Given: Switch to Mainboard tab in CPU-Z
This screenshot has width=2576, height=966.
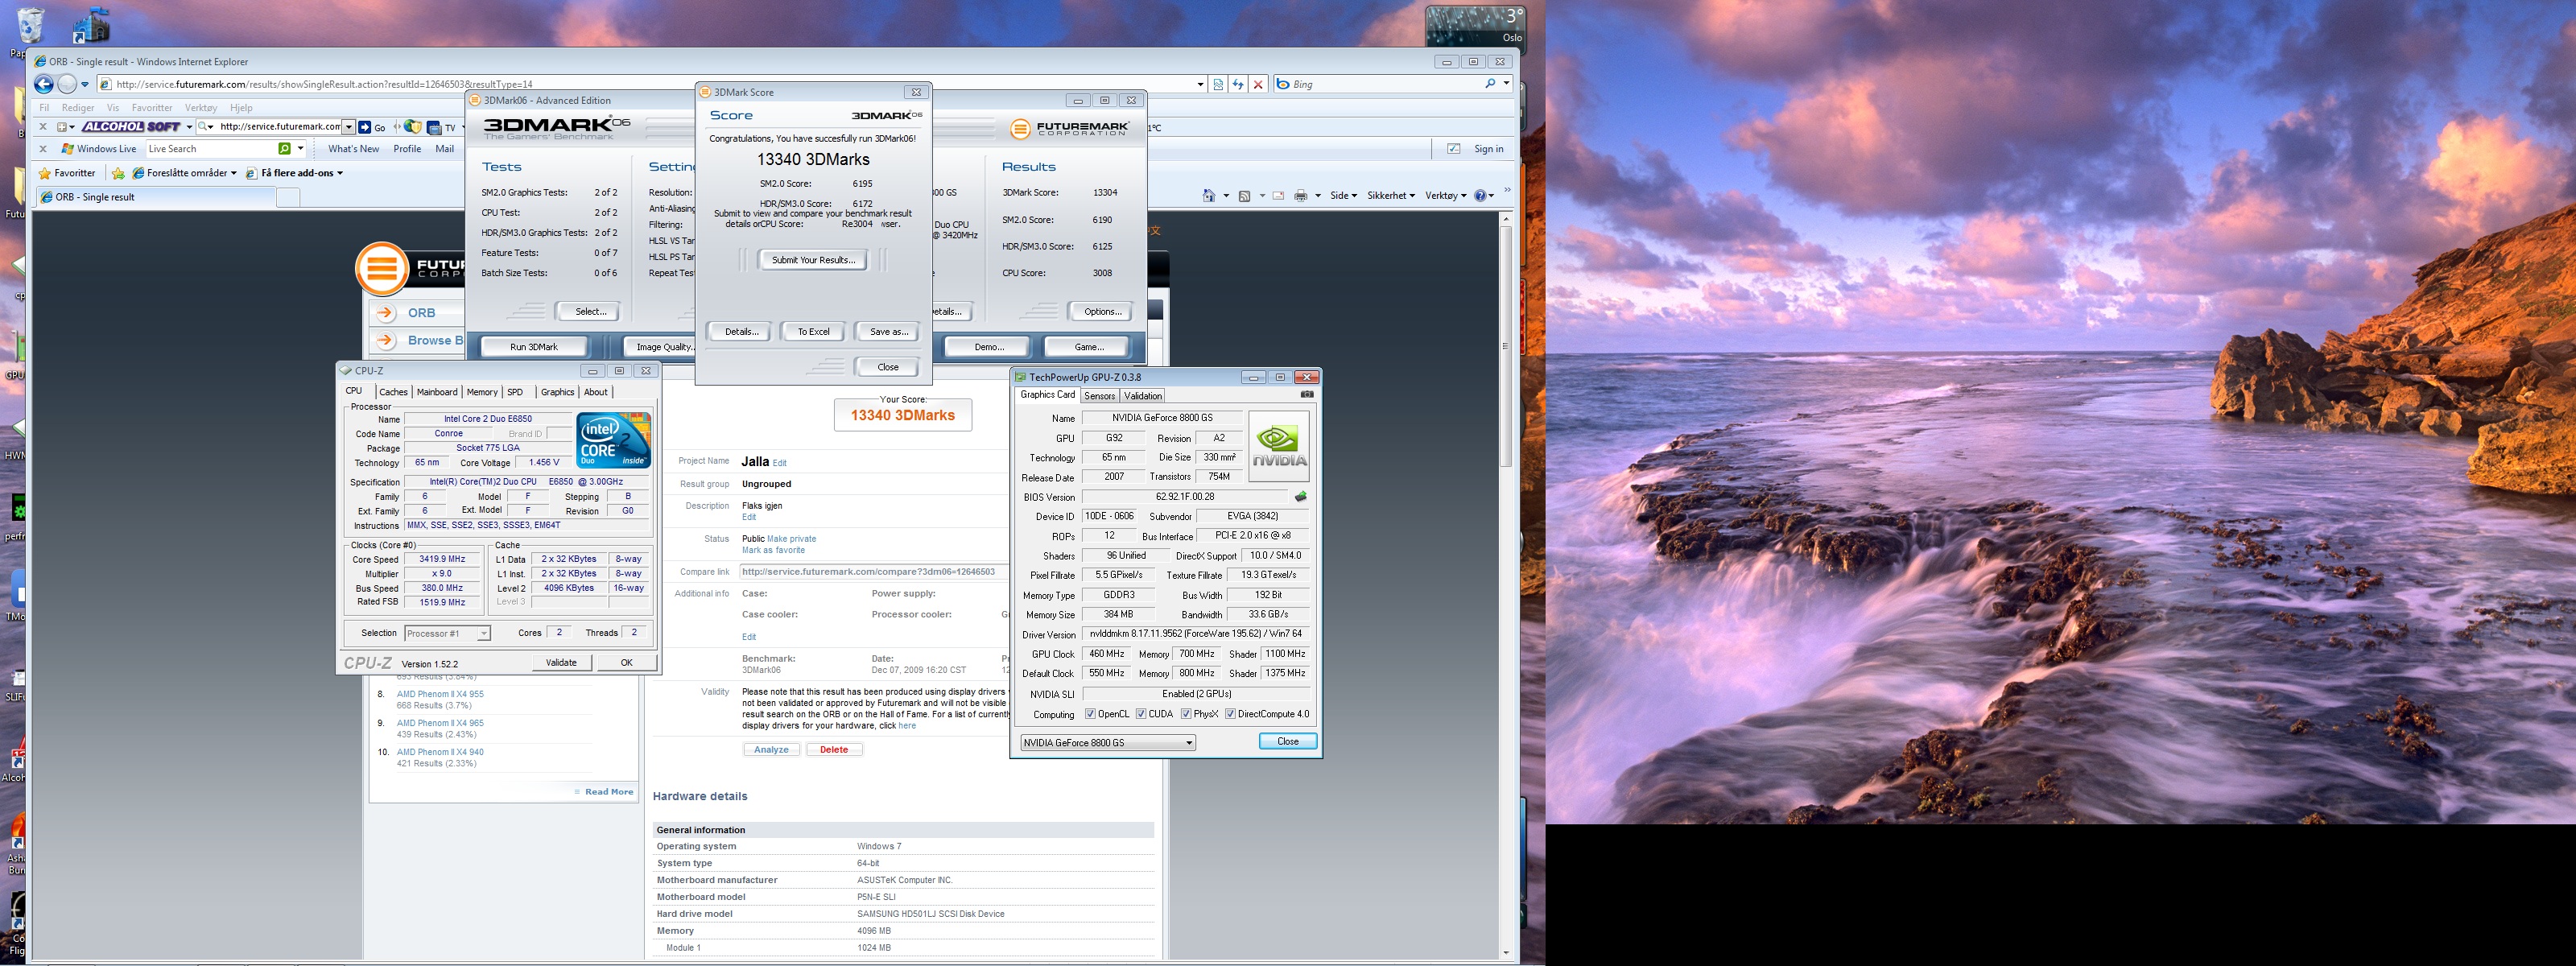Looking at the screenshot, I should pyautogui.click(x=437, y=392).
